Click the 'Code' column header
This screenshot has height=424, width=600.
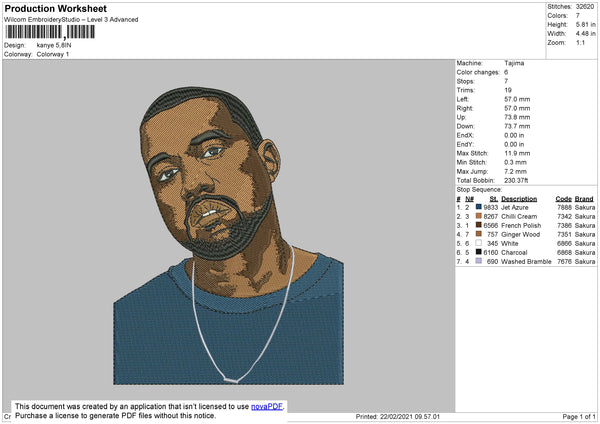[x=563, y=199]
